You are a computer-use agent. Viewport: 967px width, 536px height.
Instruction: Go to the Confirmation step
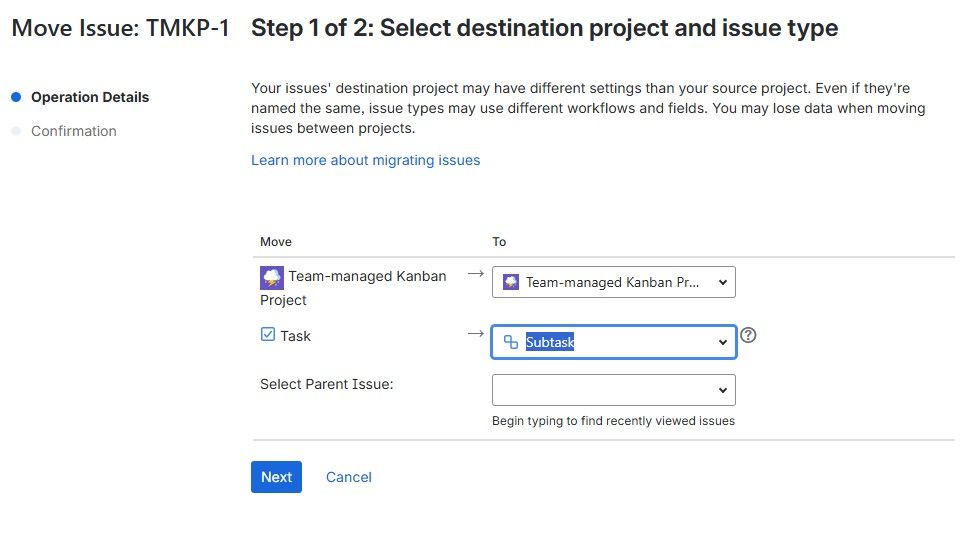tap(74, 131)
